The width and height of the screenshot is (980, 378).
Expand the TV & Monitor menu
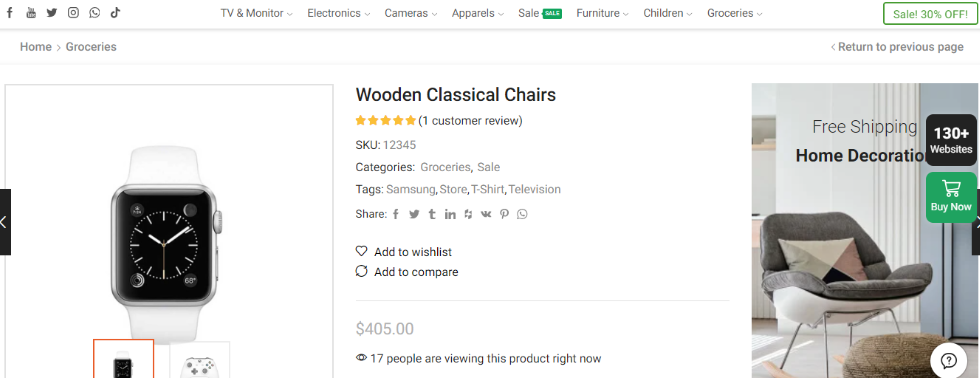(x=256, y=13)
